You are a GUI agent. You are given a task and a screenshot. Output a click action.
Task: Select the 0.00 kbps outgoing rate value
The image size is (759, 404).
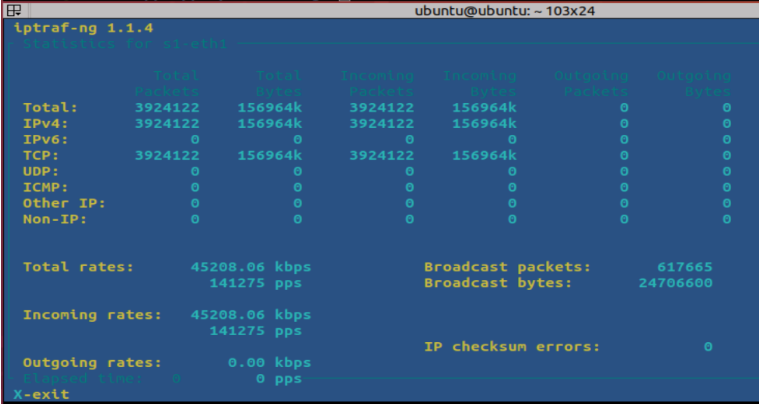tap(270, 363)
